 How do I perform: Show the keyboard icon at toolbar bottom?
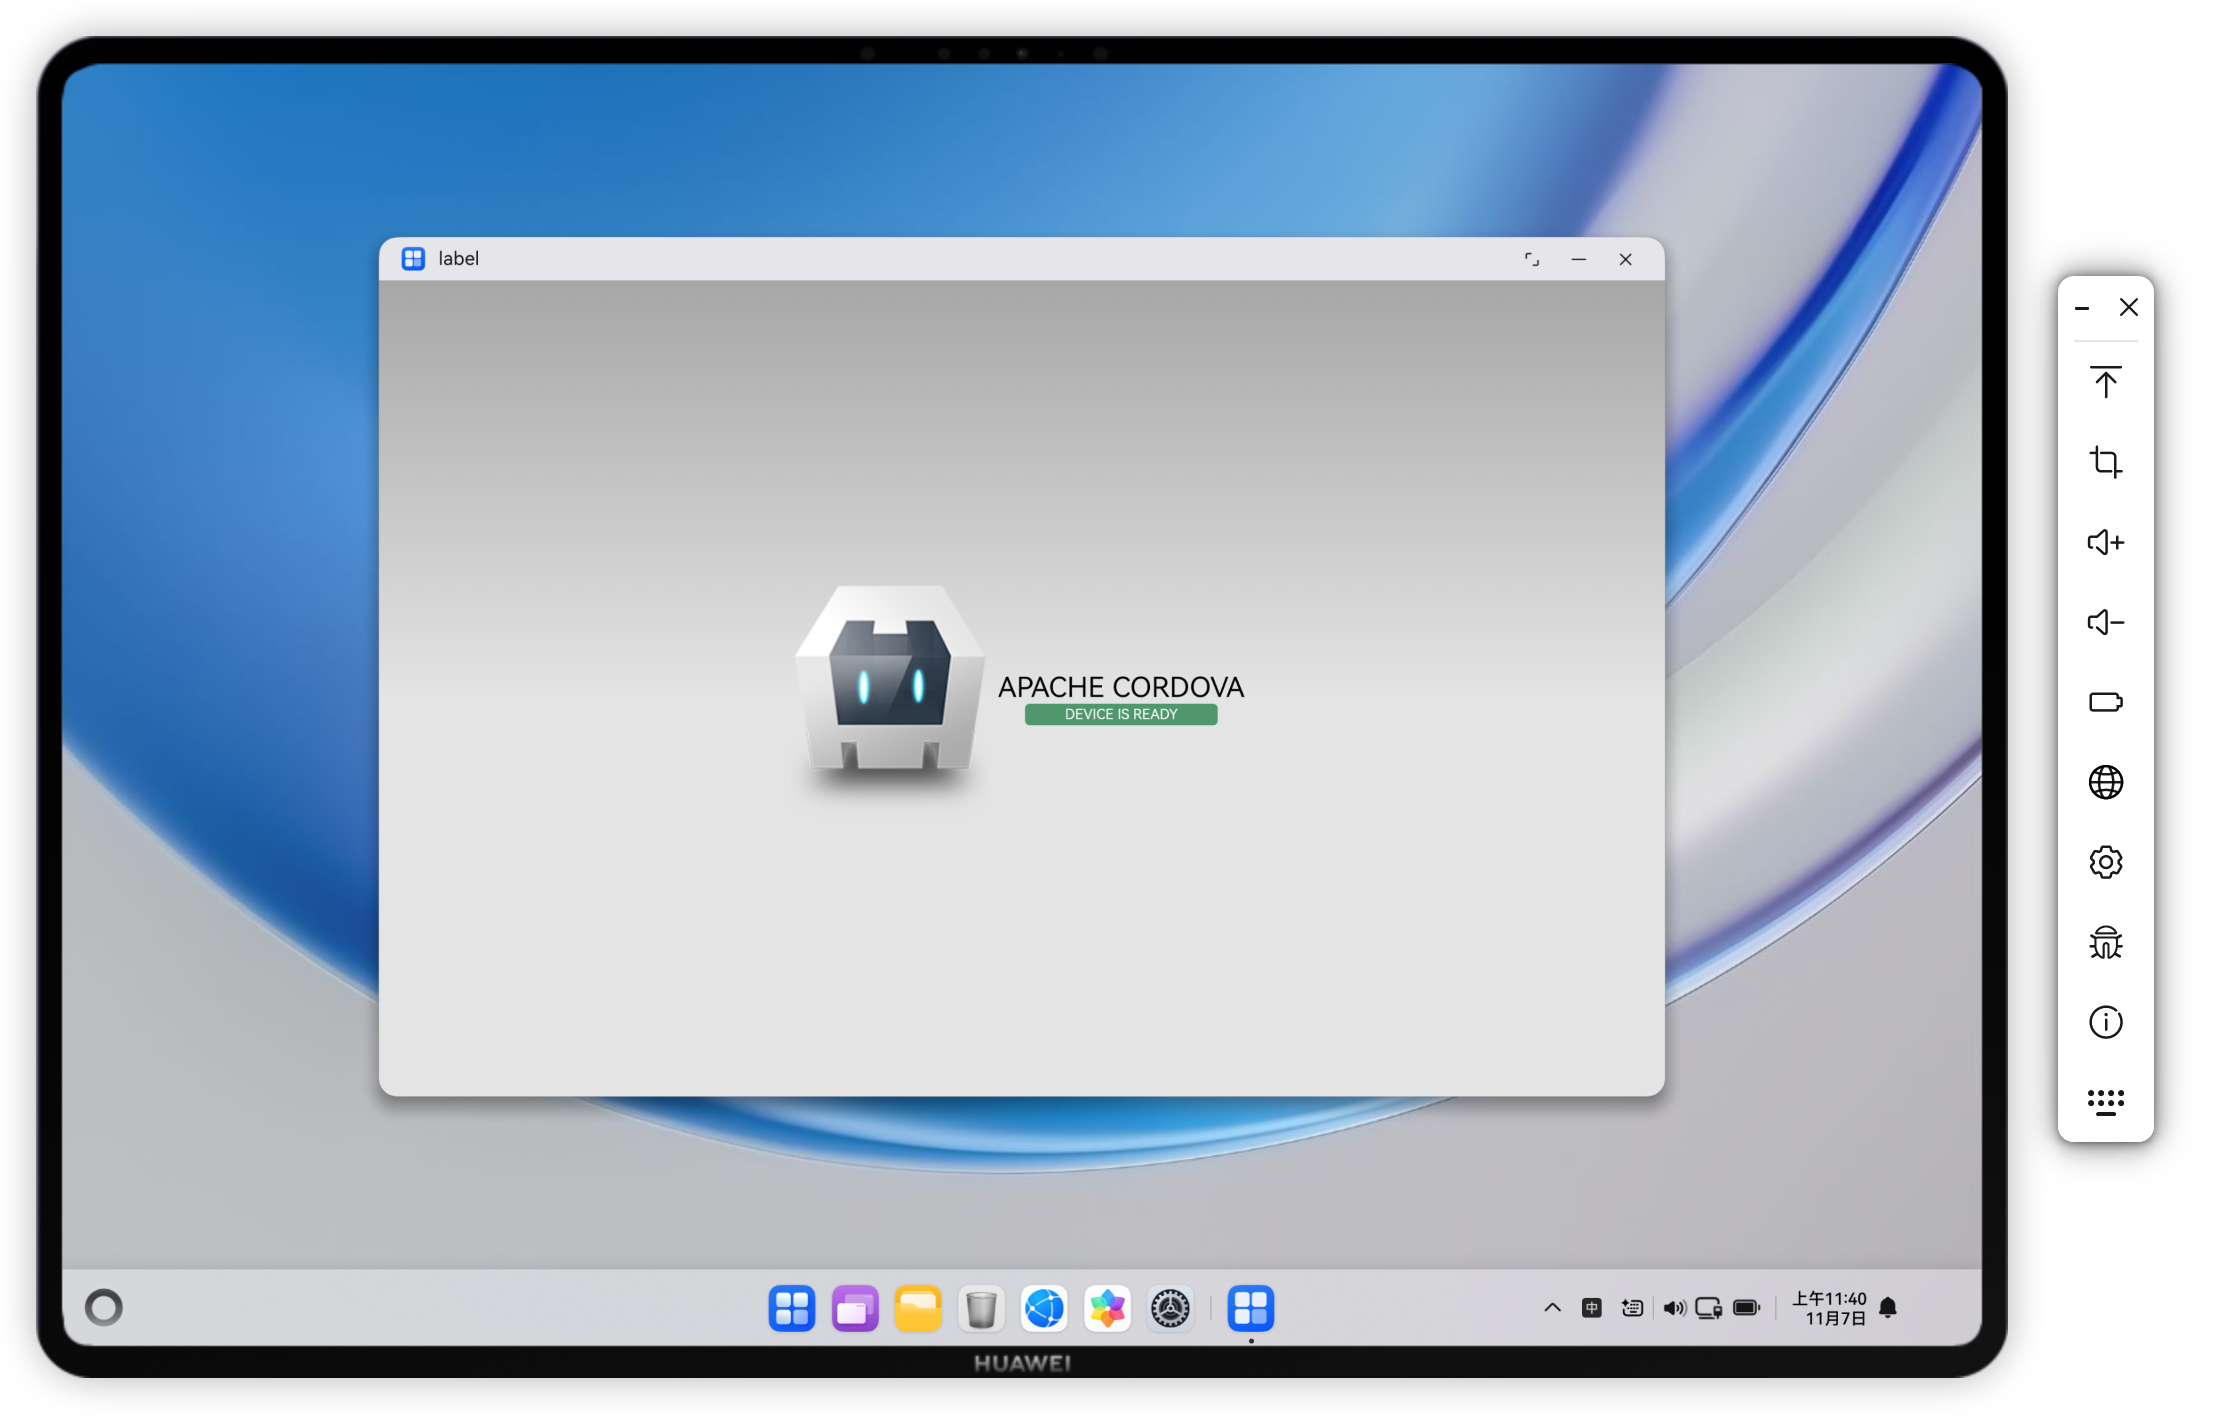(x=2105, y=1102)
